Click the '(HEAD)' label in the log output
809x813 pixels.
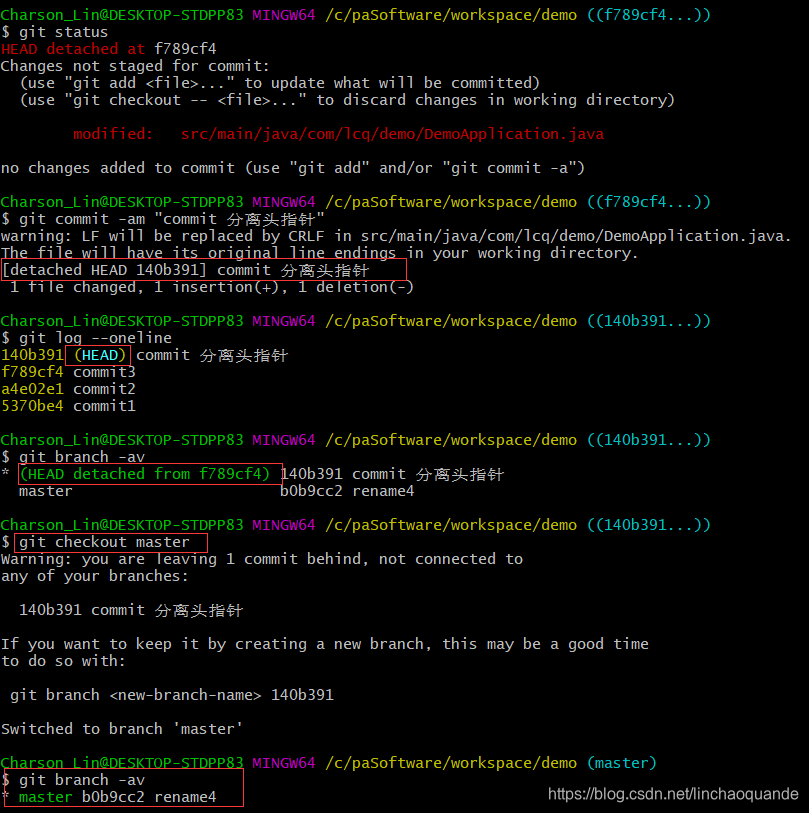(100, 355)
